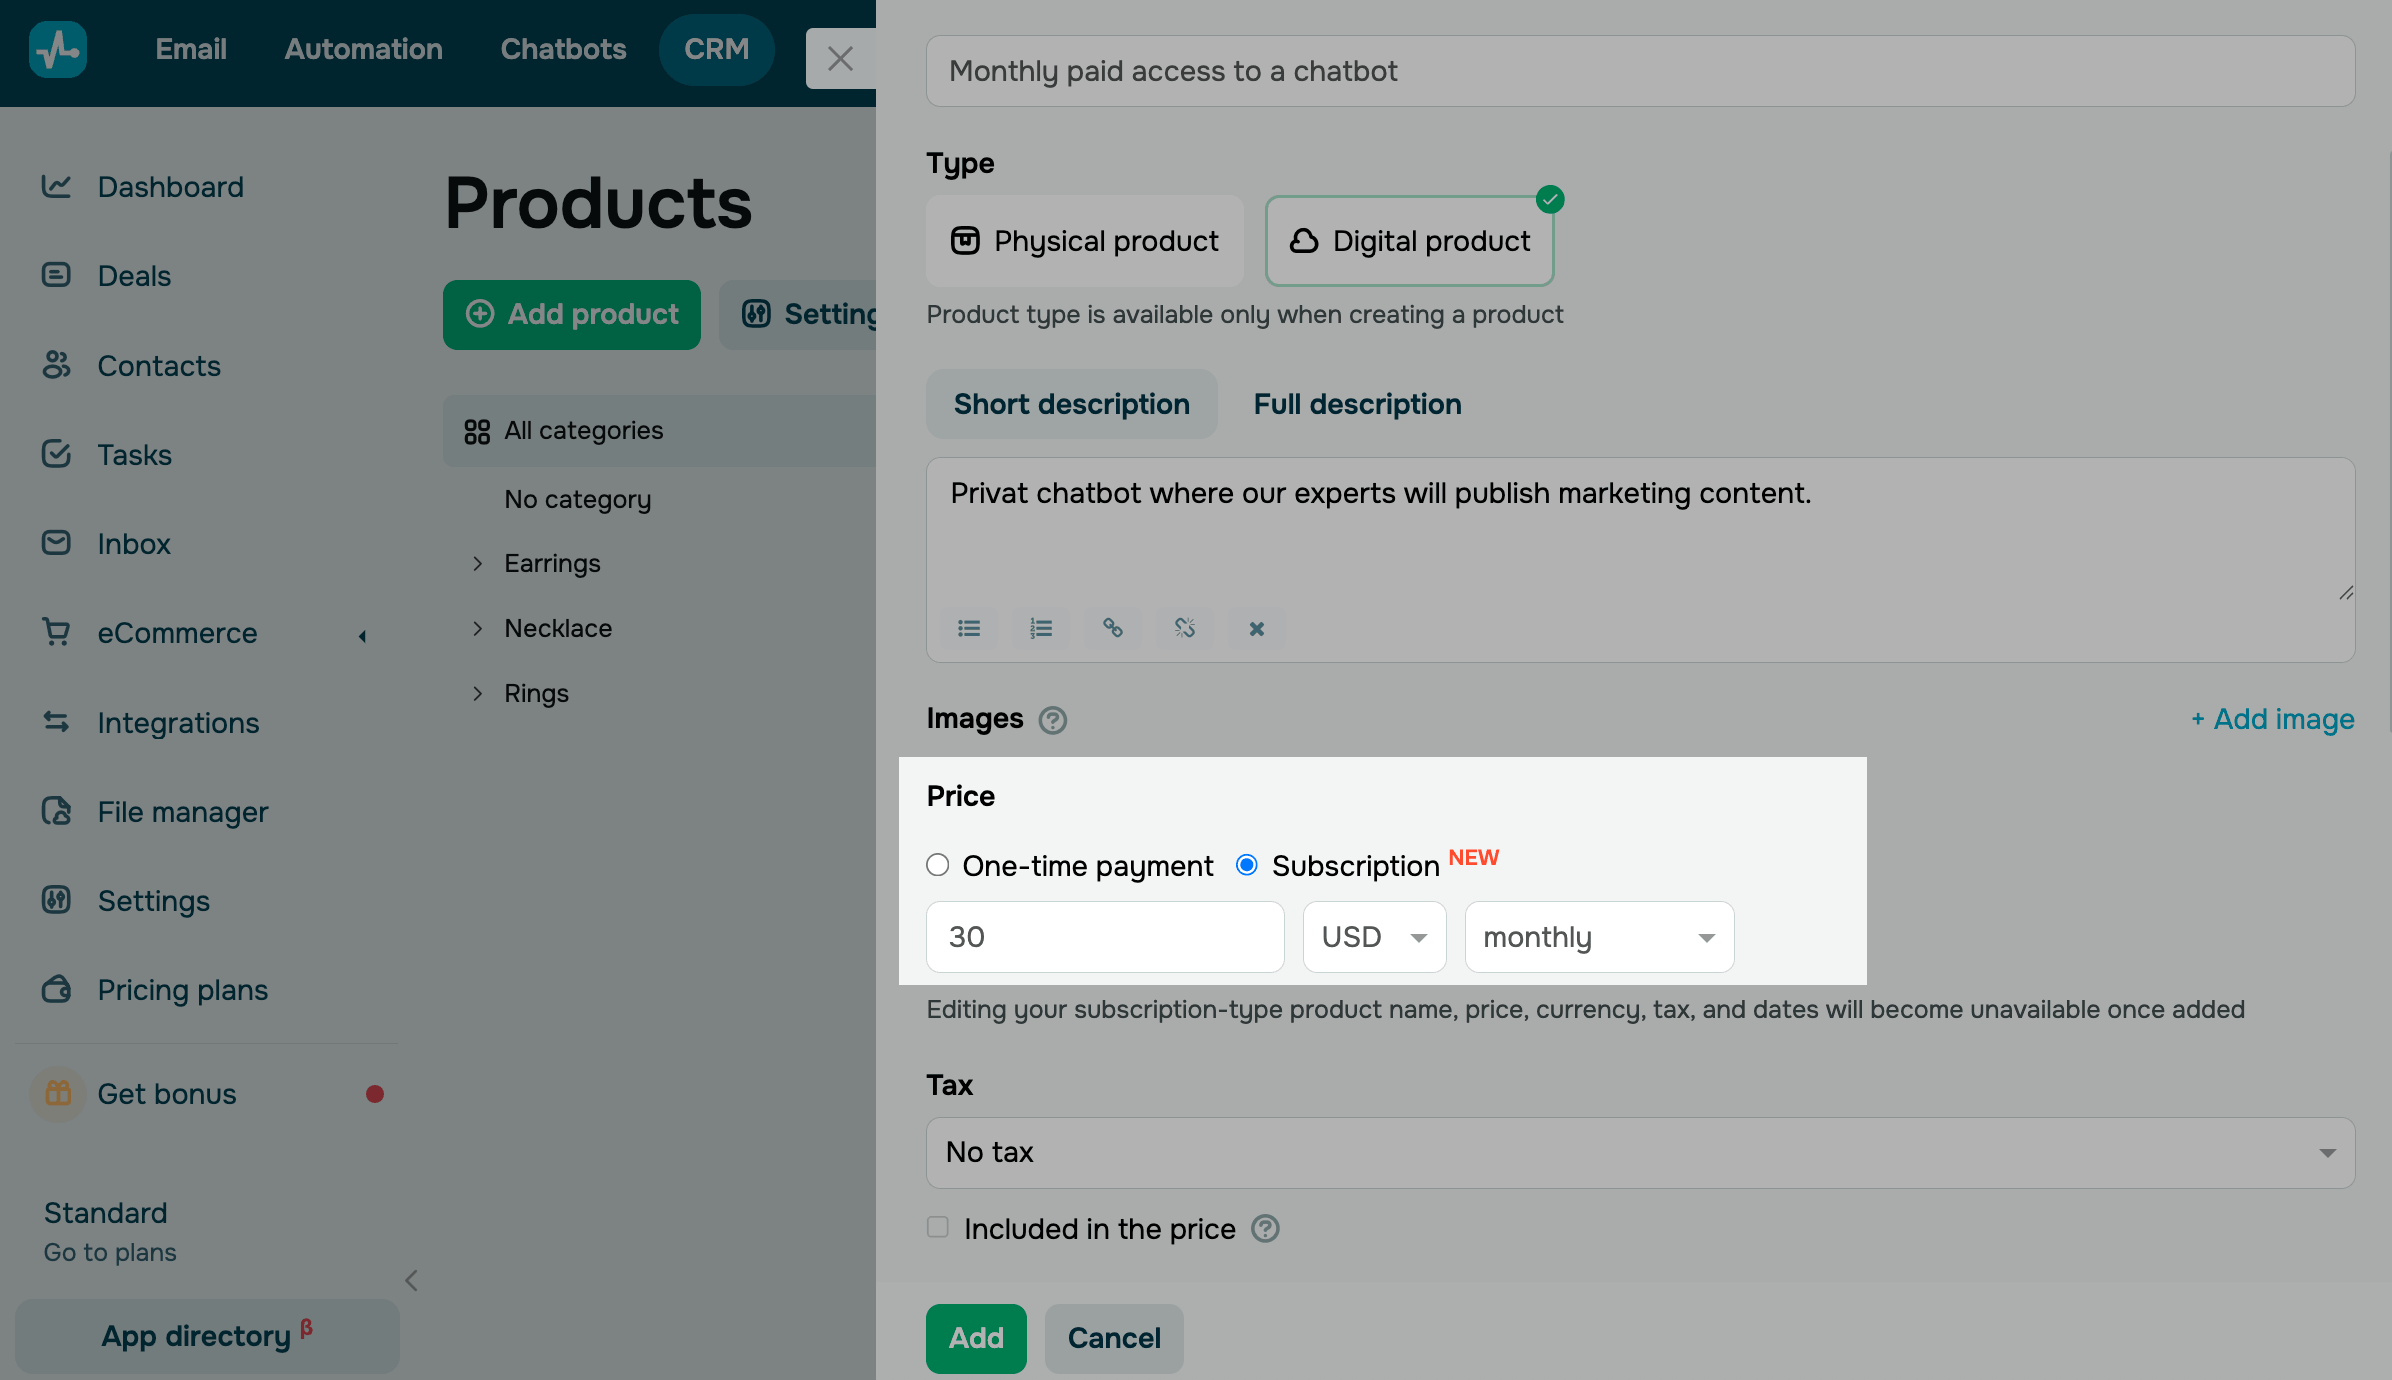Image resolution: width=2392 pixels, height=1380 pixels.
Task: Open Dashboard from the sidebar
Action: tap(170, 187)
